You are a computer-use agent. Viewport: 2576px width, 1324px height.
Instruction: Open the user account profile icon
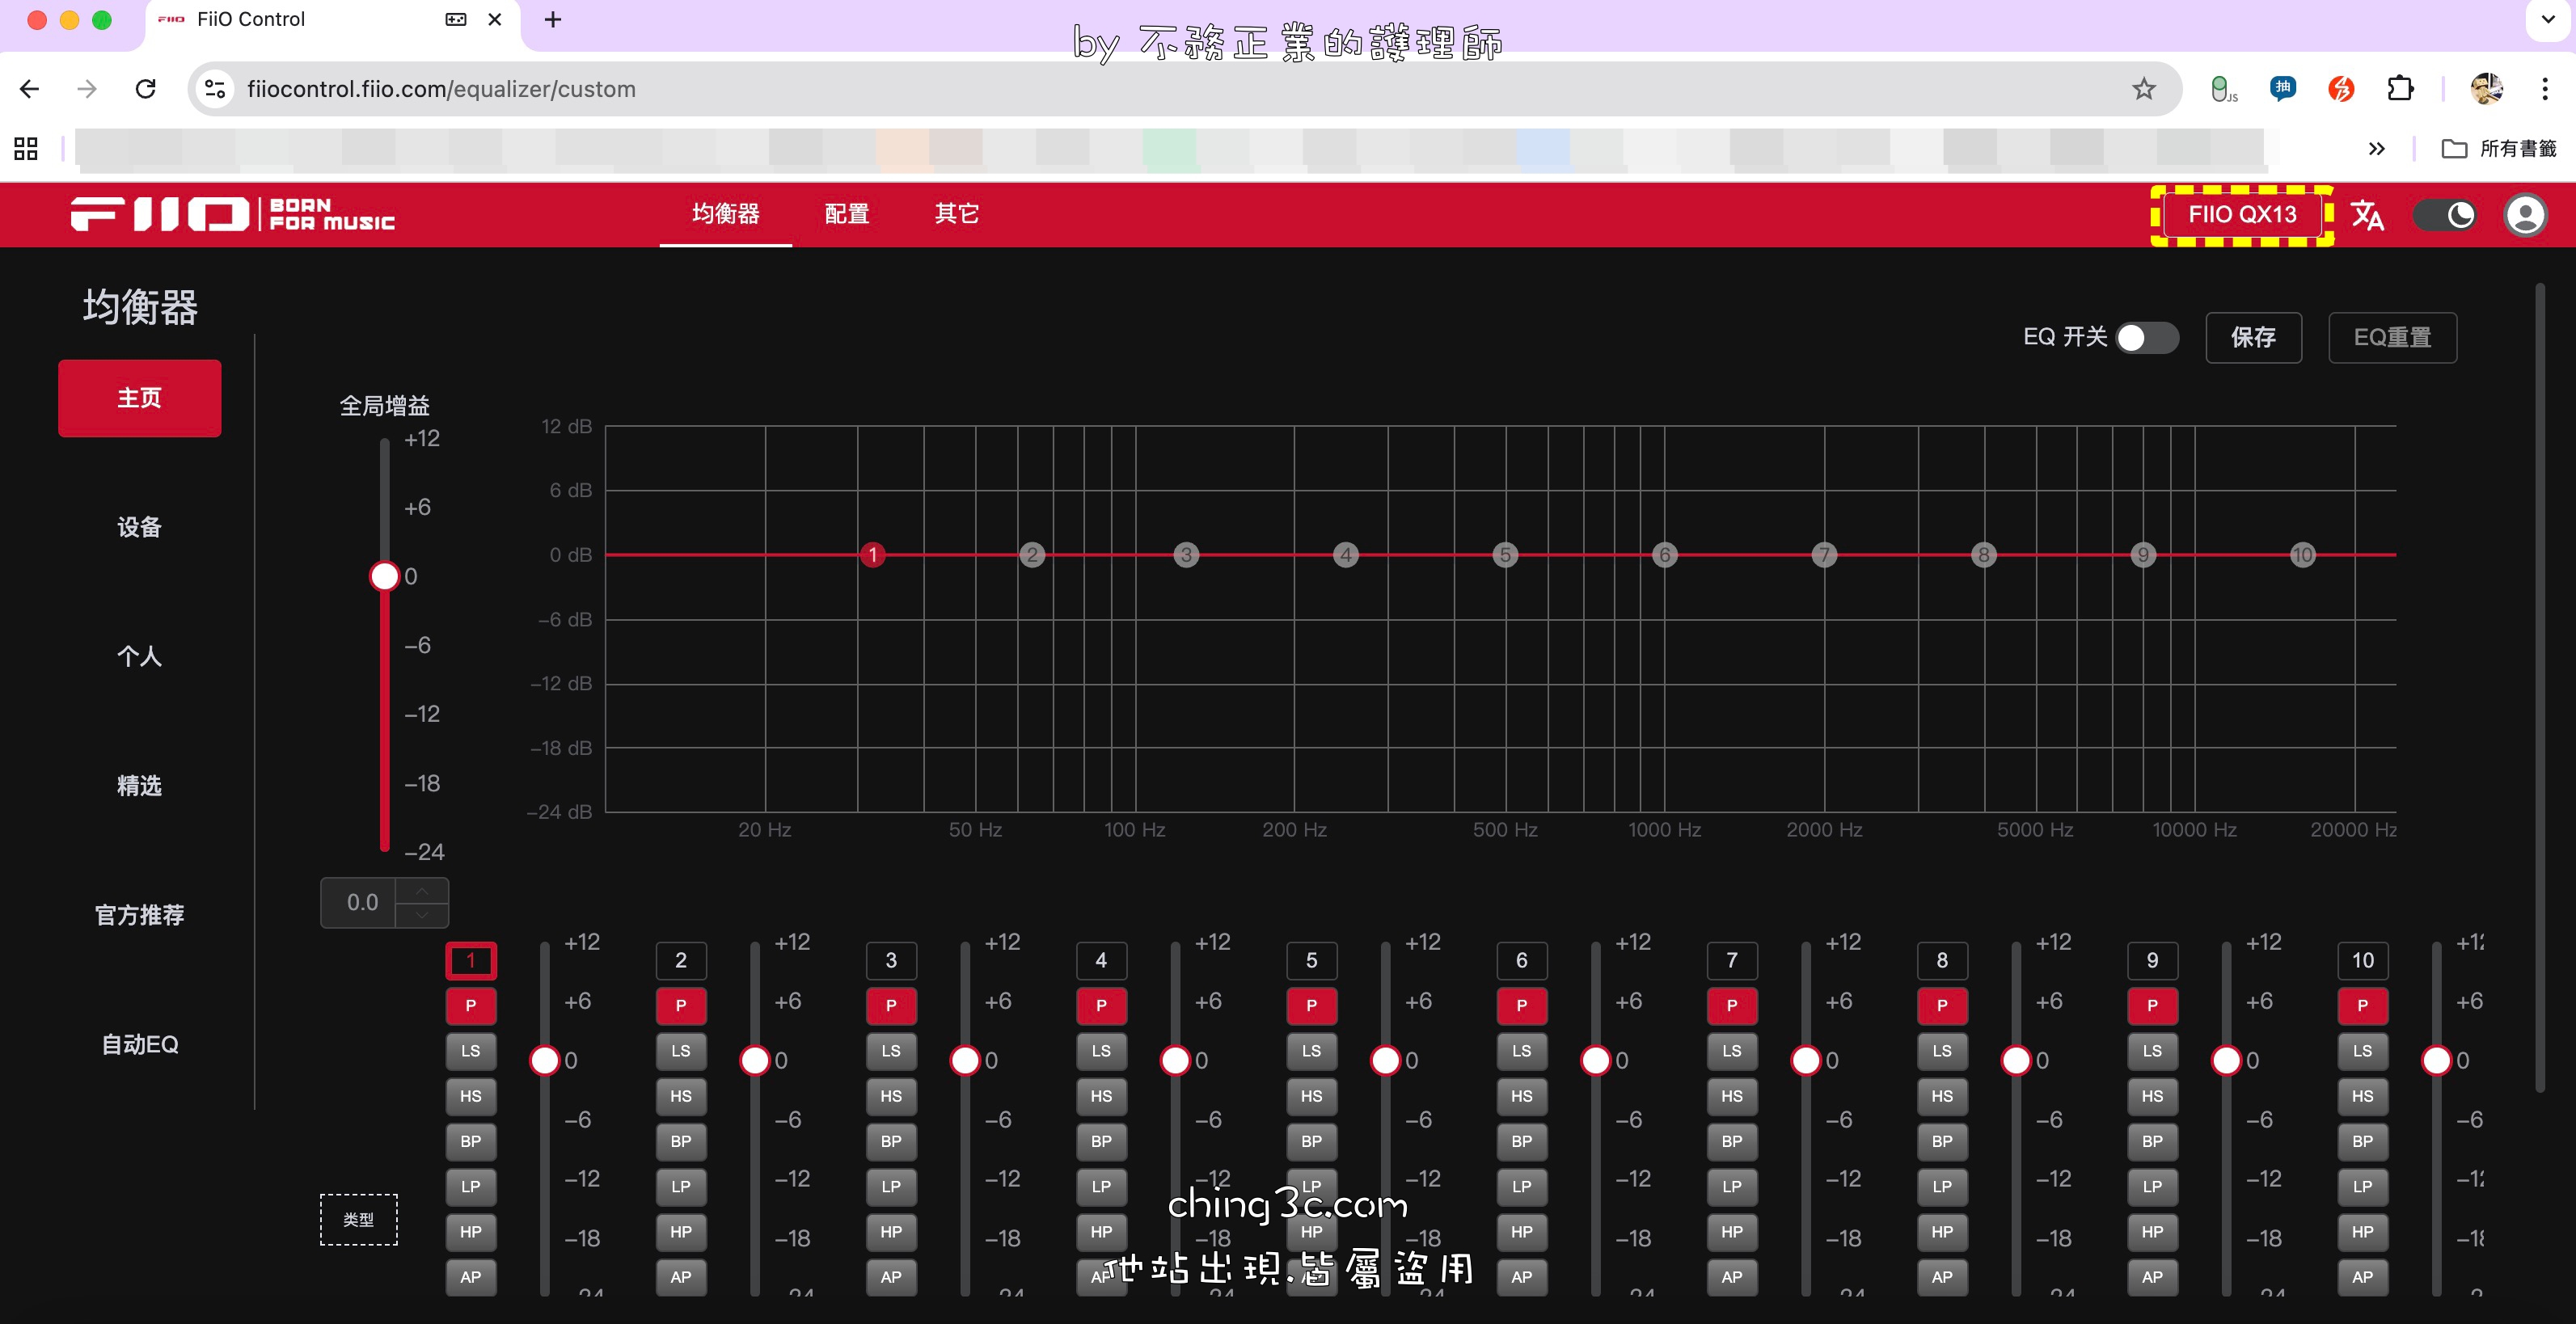(2525, 215)
